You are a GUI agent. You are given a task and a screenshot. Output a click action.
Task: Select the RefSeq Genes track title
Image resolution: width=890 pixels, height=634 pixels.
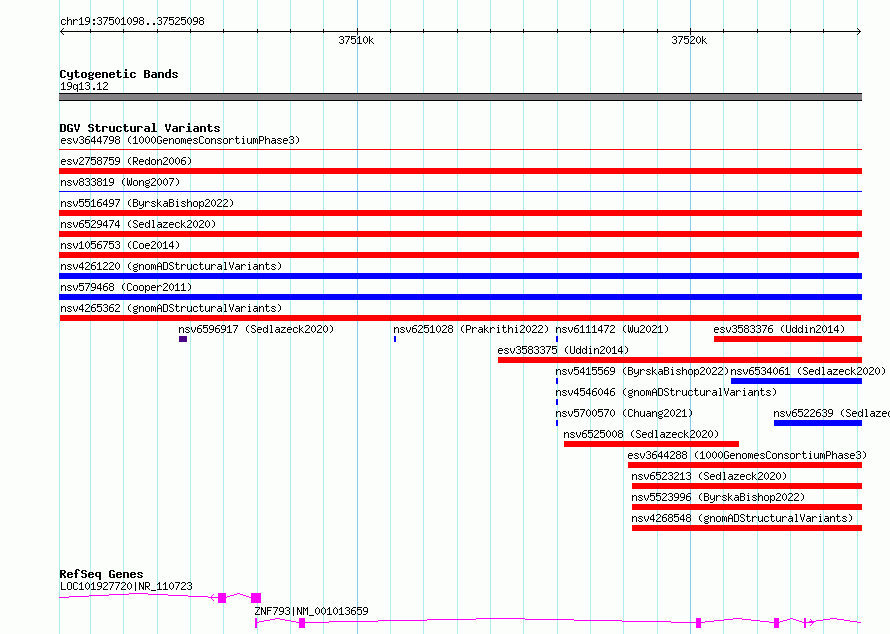pos(101,574)
